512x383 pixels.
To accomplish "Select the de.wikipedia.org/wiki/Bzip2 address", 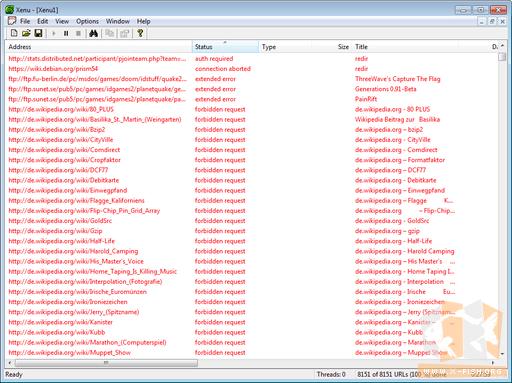I will [x=57, y=129].
